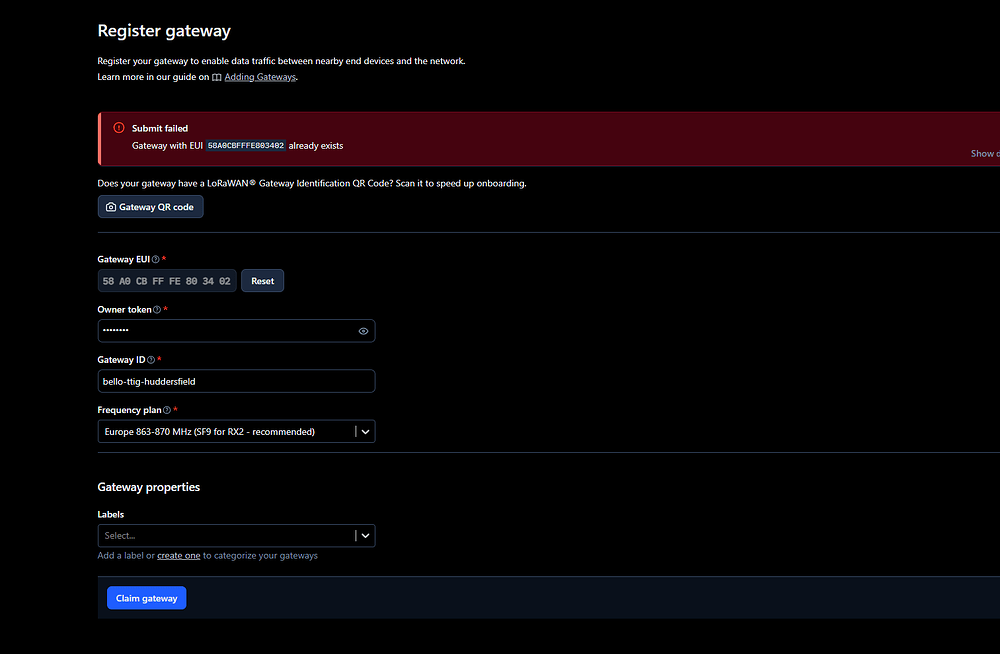Click the Frequency plan help icon

tap(167, 410)
